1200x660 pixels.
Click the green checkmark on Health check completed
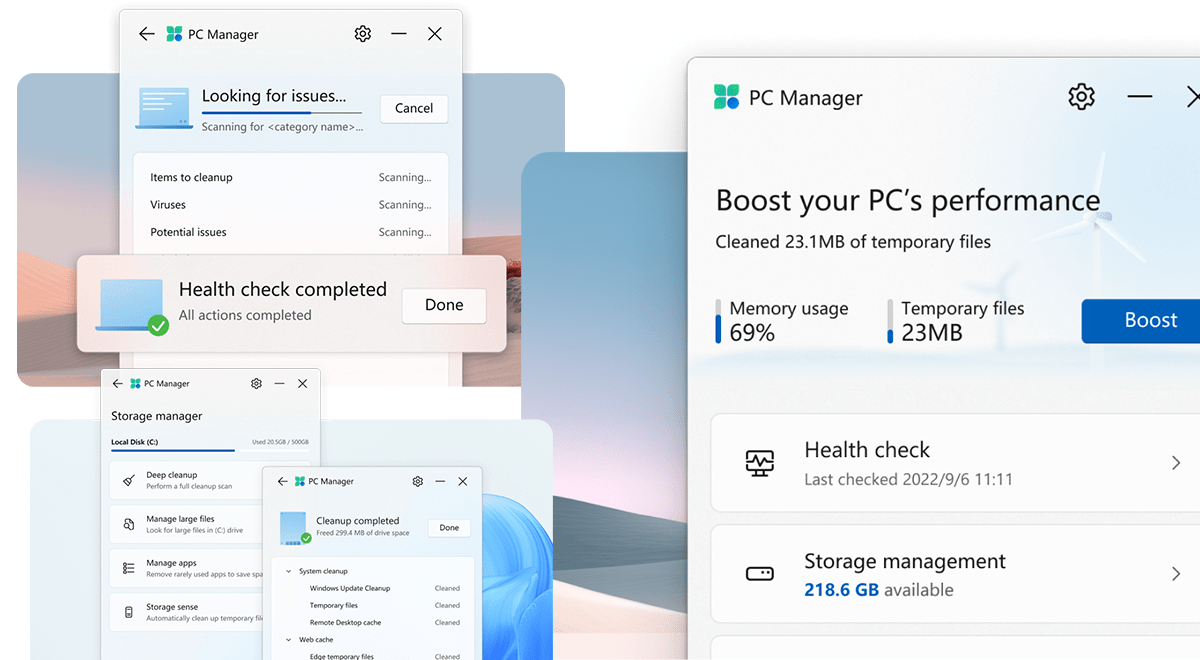157,326
